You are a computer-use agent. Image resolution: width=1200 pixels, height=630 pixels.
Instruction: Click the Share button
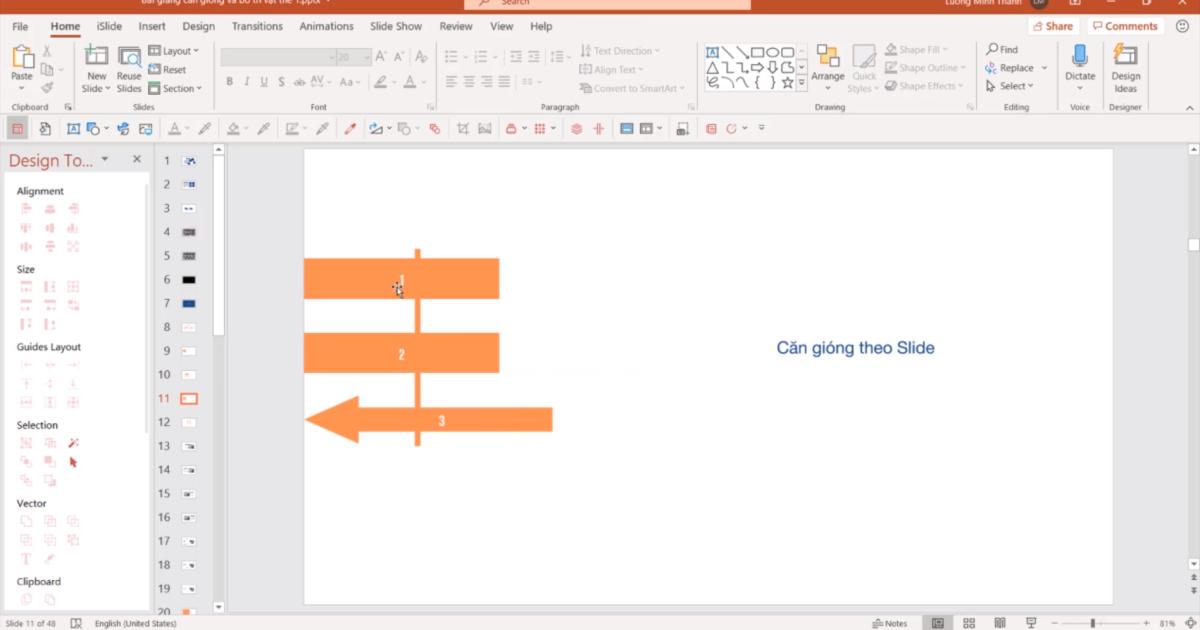1053,26
